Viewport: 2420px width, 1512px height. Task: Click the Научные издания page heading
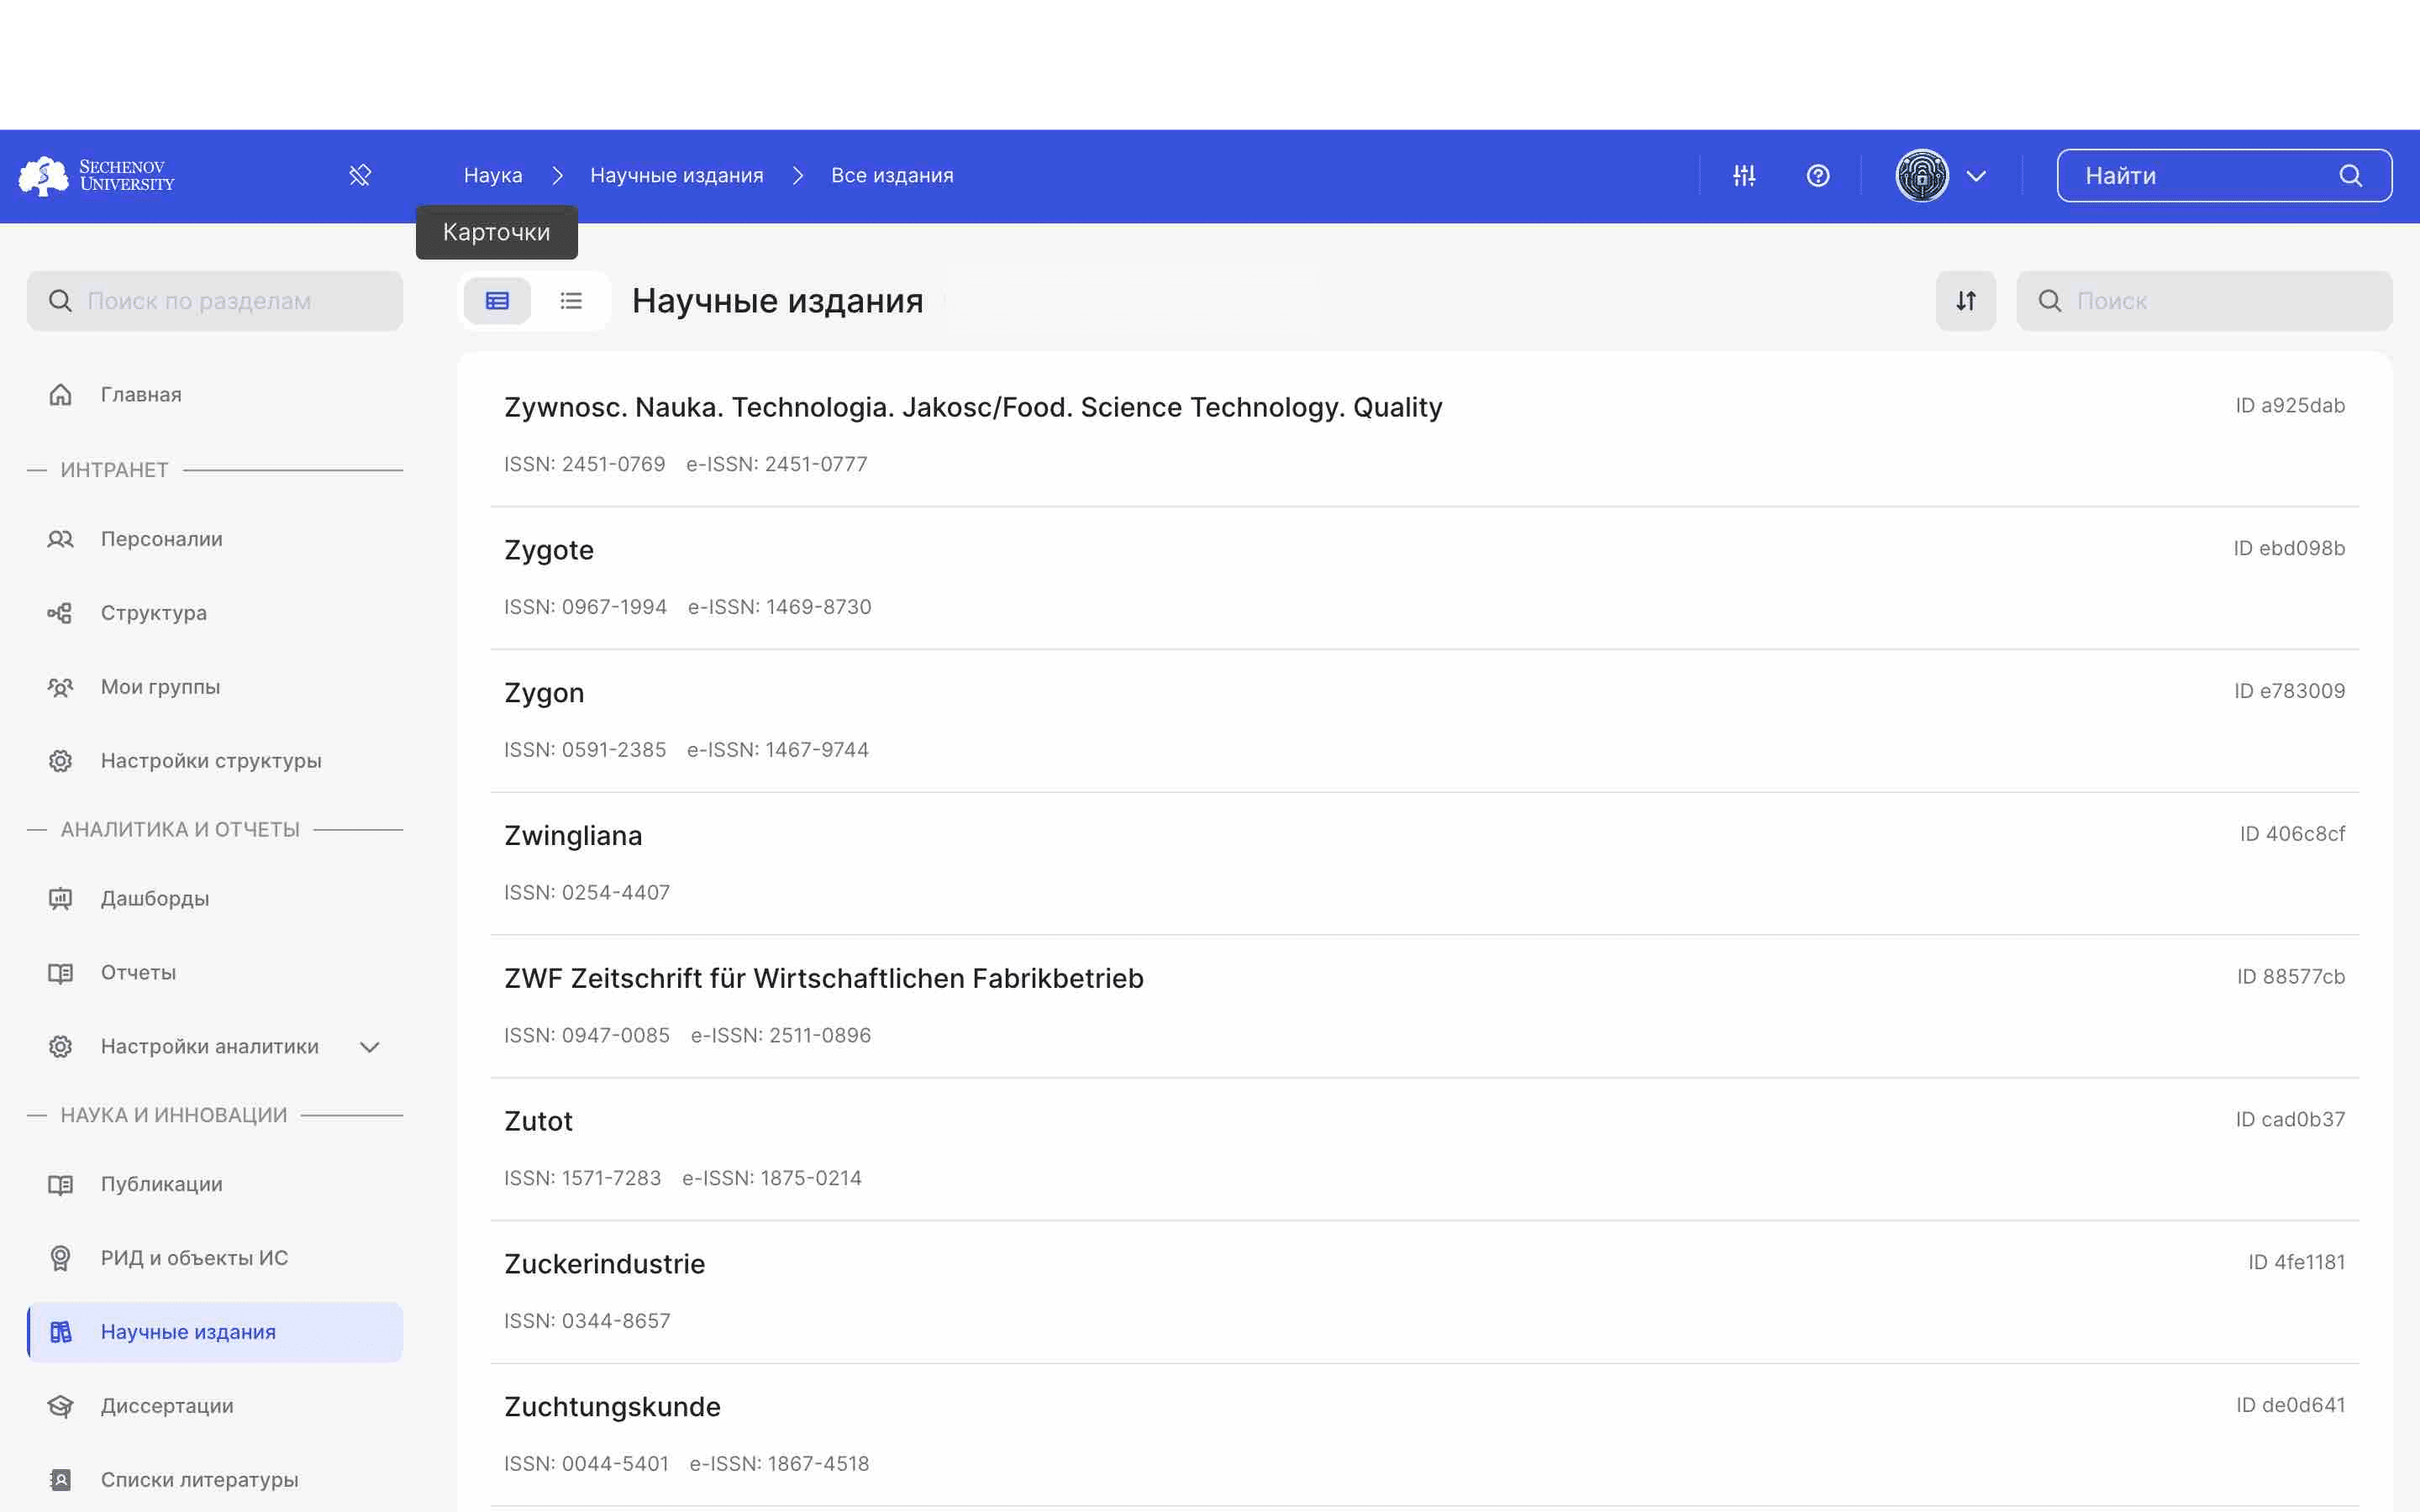pos(778,301)
